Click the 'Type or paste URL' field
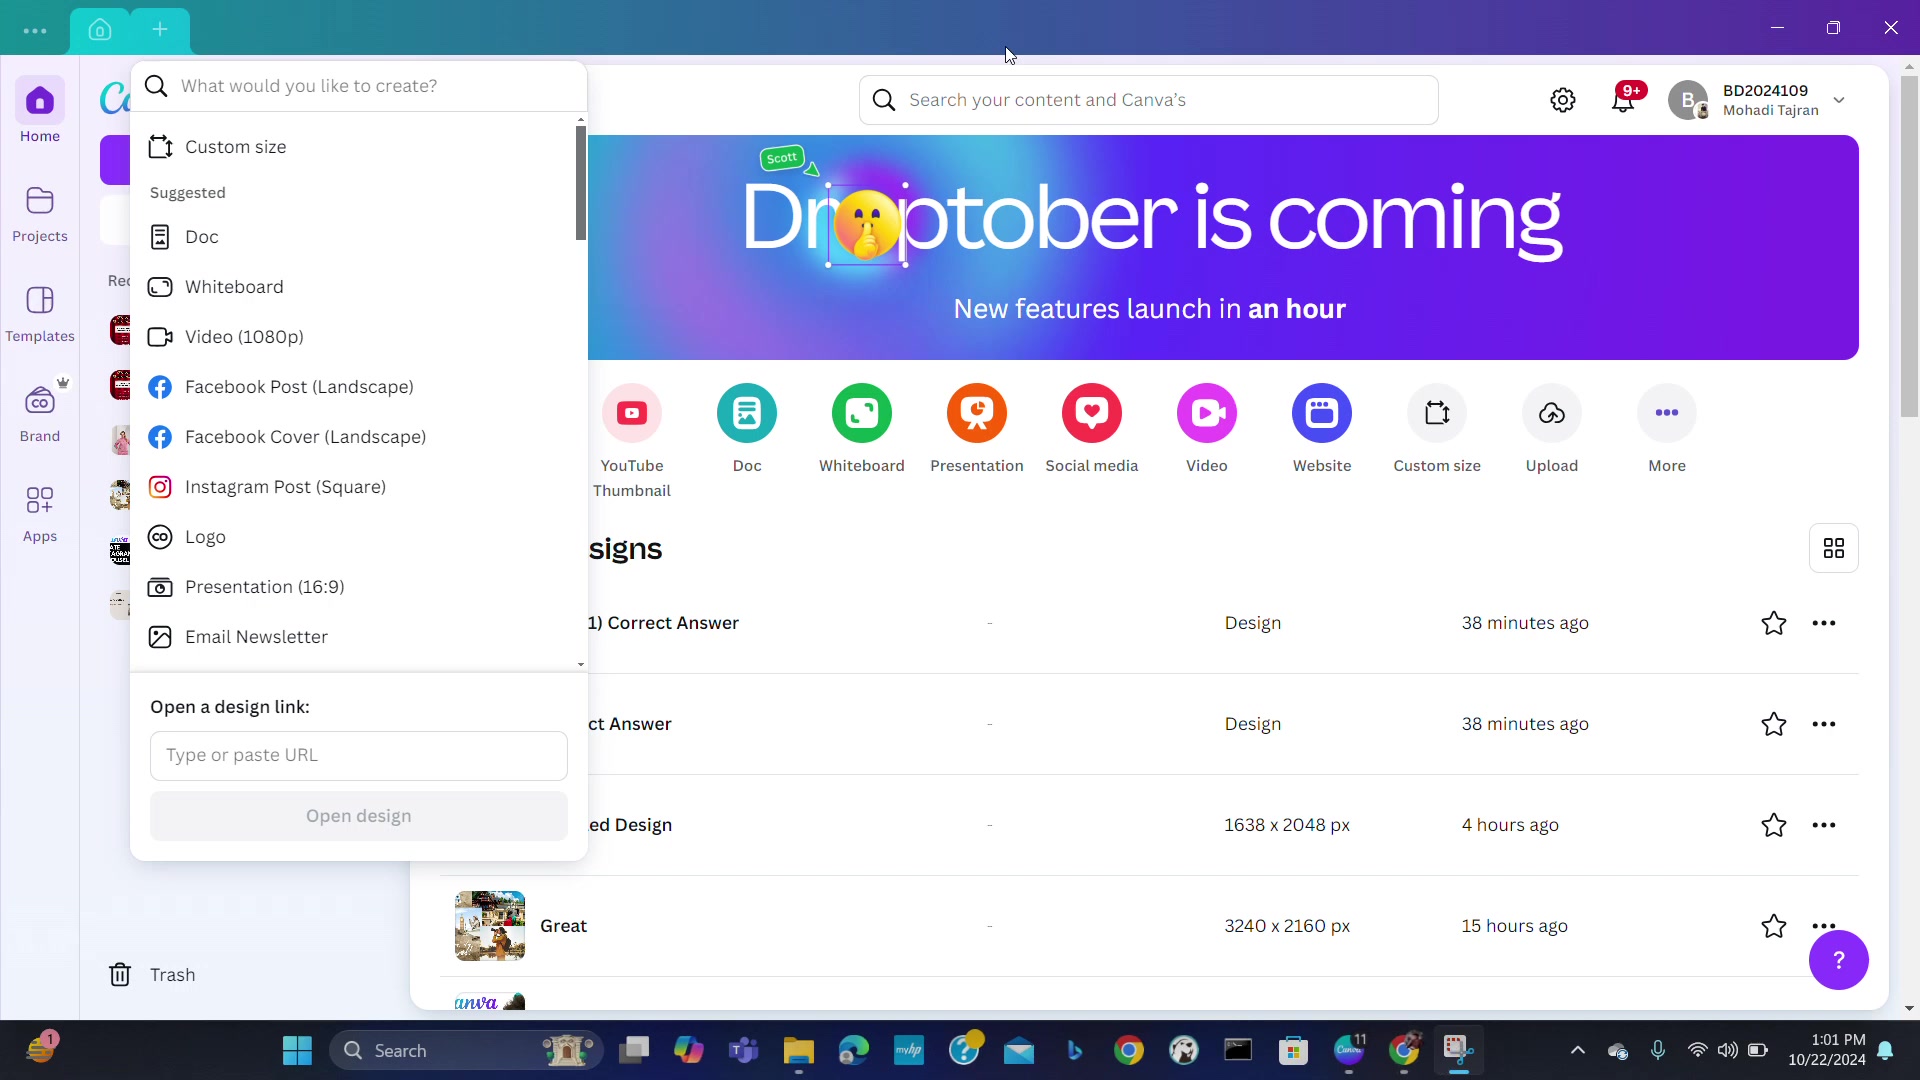Viewport: 1920px width, 1080px height. [x=359, y=756]
